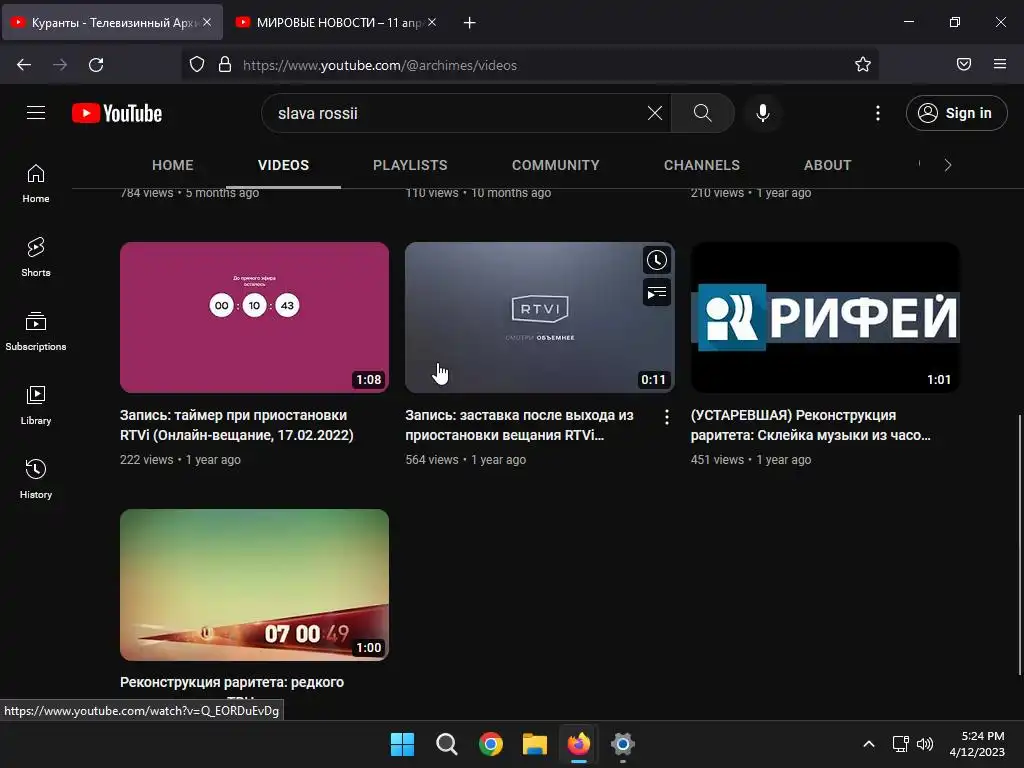The width and height of the screenshot is (1024, 768).
Task: Click the YouTube logo
Action: click(117, 113)
